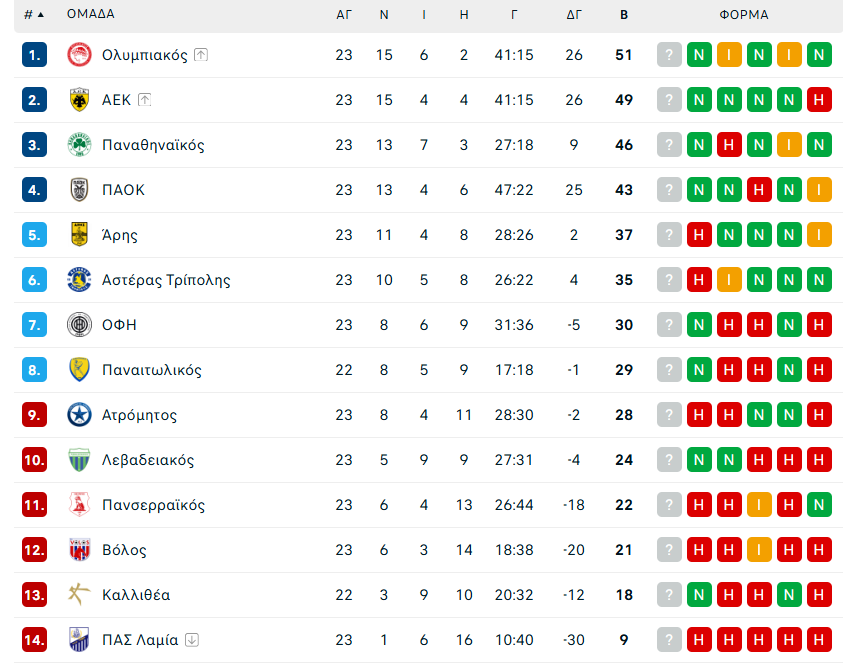Open the Λεβαδειακός team name link
The height and width of the screenshot is (663, 843).
[148, 460]
